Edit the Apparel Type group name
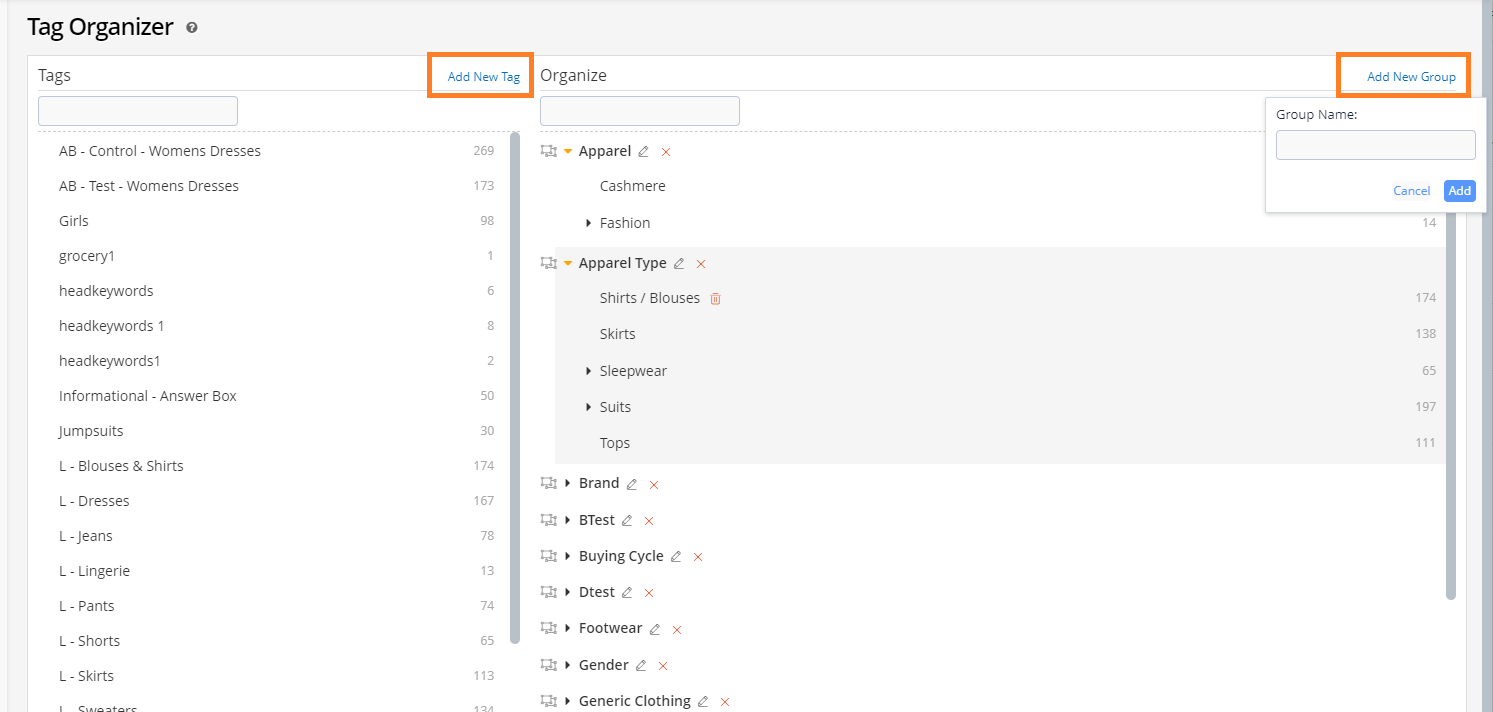The width and height of the screenshot is (1493, 712). [x=679, y=264]
